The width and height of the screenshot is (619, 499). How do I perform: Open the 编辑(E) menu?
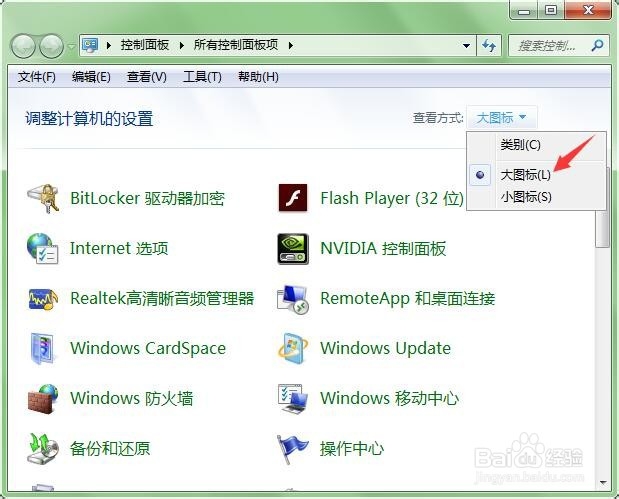click(x=91, y=76)
